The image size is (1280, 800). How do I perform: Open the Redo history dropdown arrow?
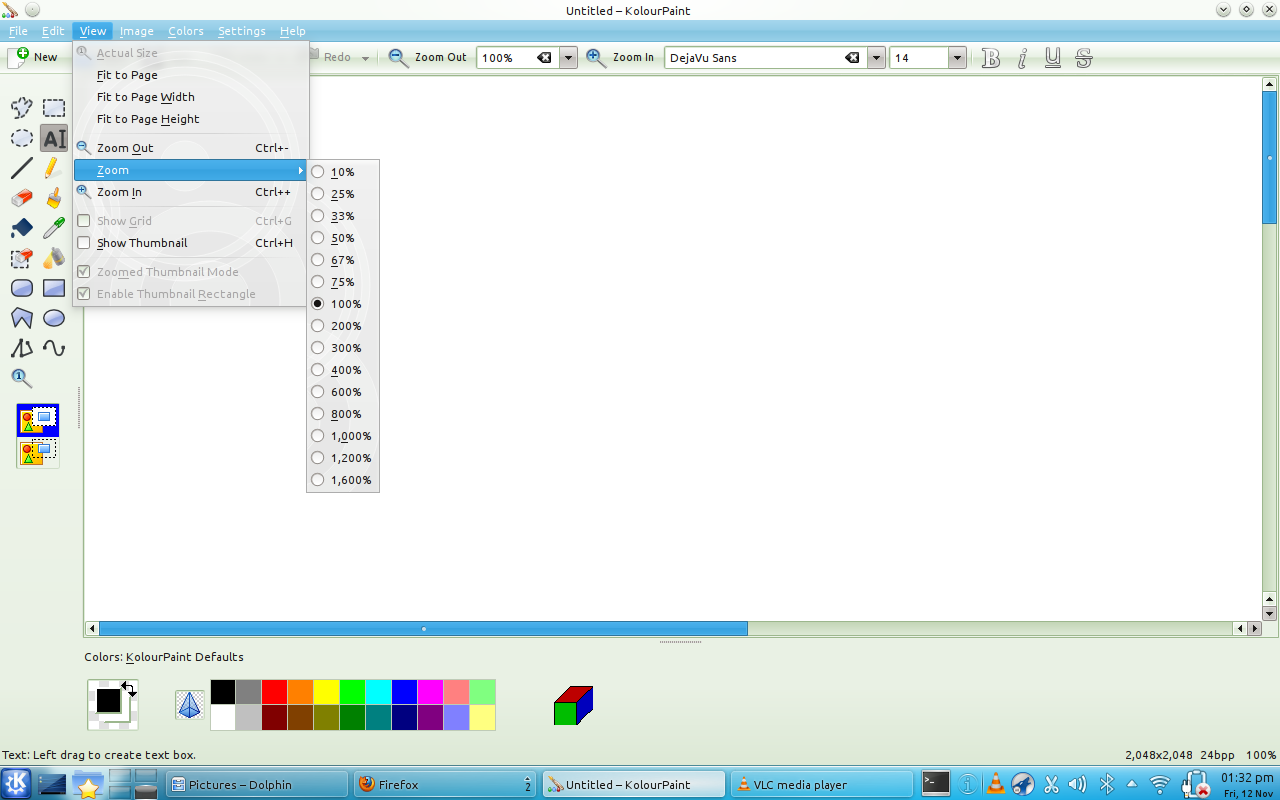pyautogui.click(x=365, y=58)
